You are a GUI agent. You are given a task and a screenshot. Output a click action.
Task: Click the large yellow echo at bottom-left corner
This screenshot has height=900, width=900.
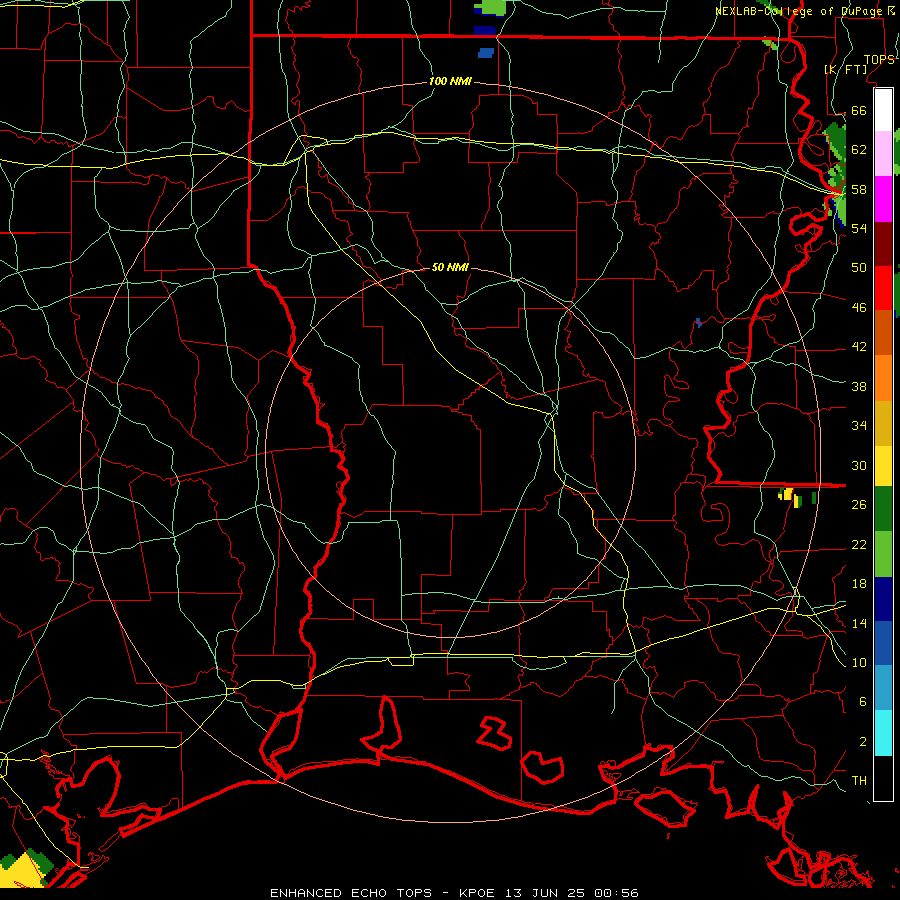pyautogui.click(x=22, y=872)
